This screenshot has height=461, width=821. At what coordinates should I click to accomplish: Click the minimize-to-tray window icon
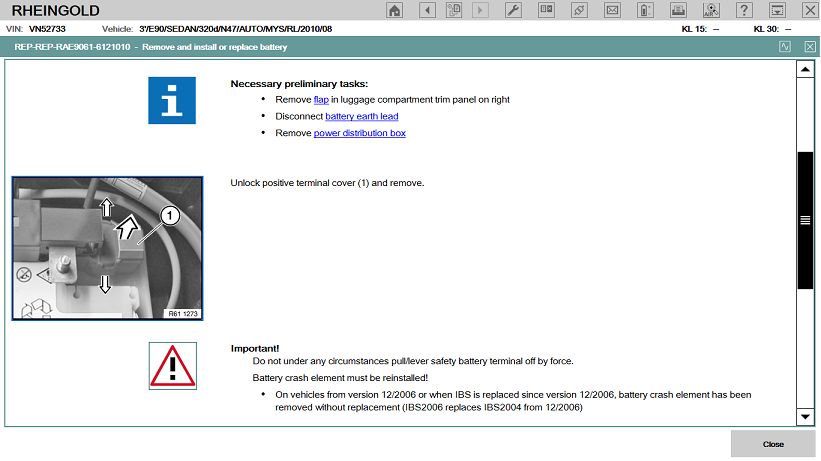[x=777, y=10]
